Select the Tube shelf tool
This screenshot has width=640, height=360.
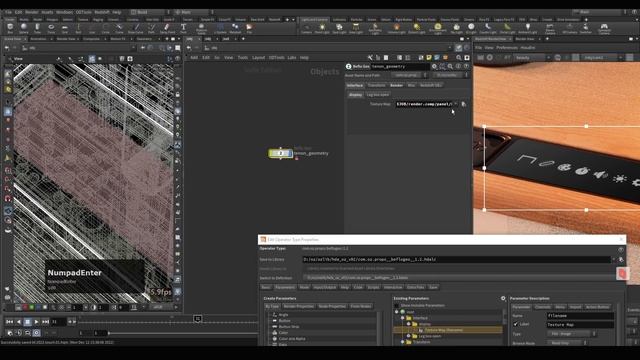(37, 28)
